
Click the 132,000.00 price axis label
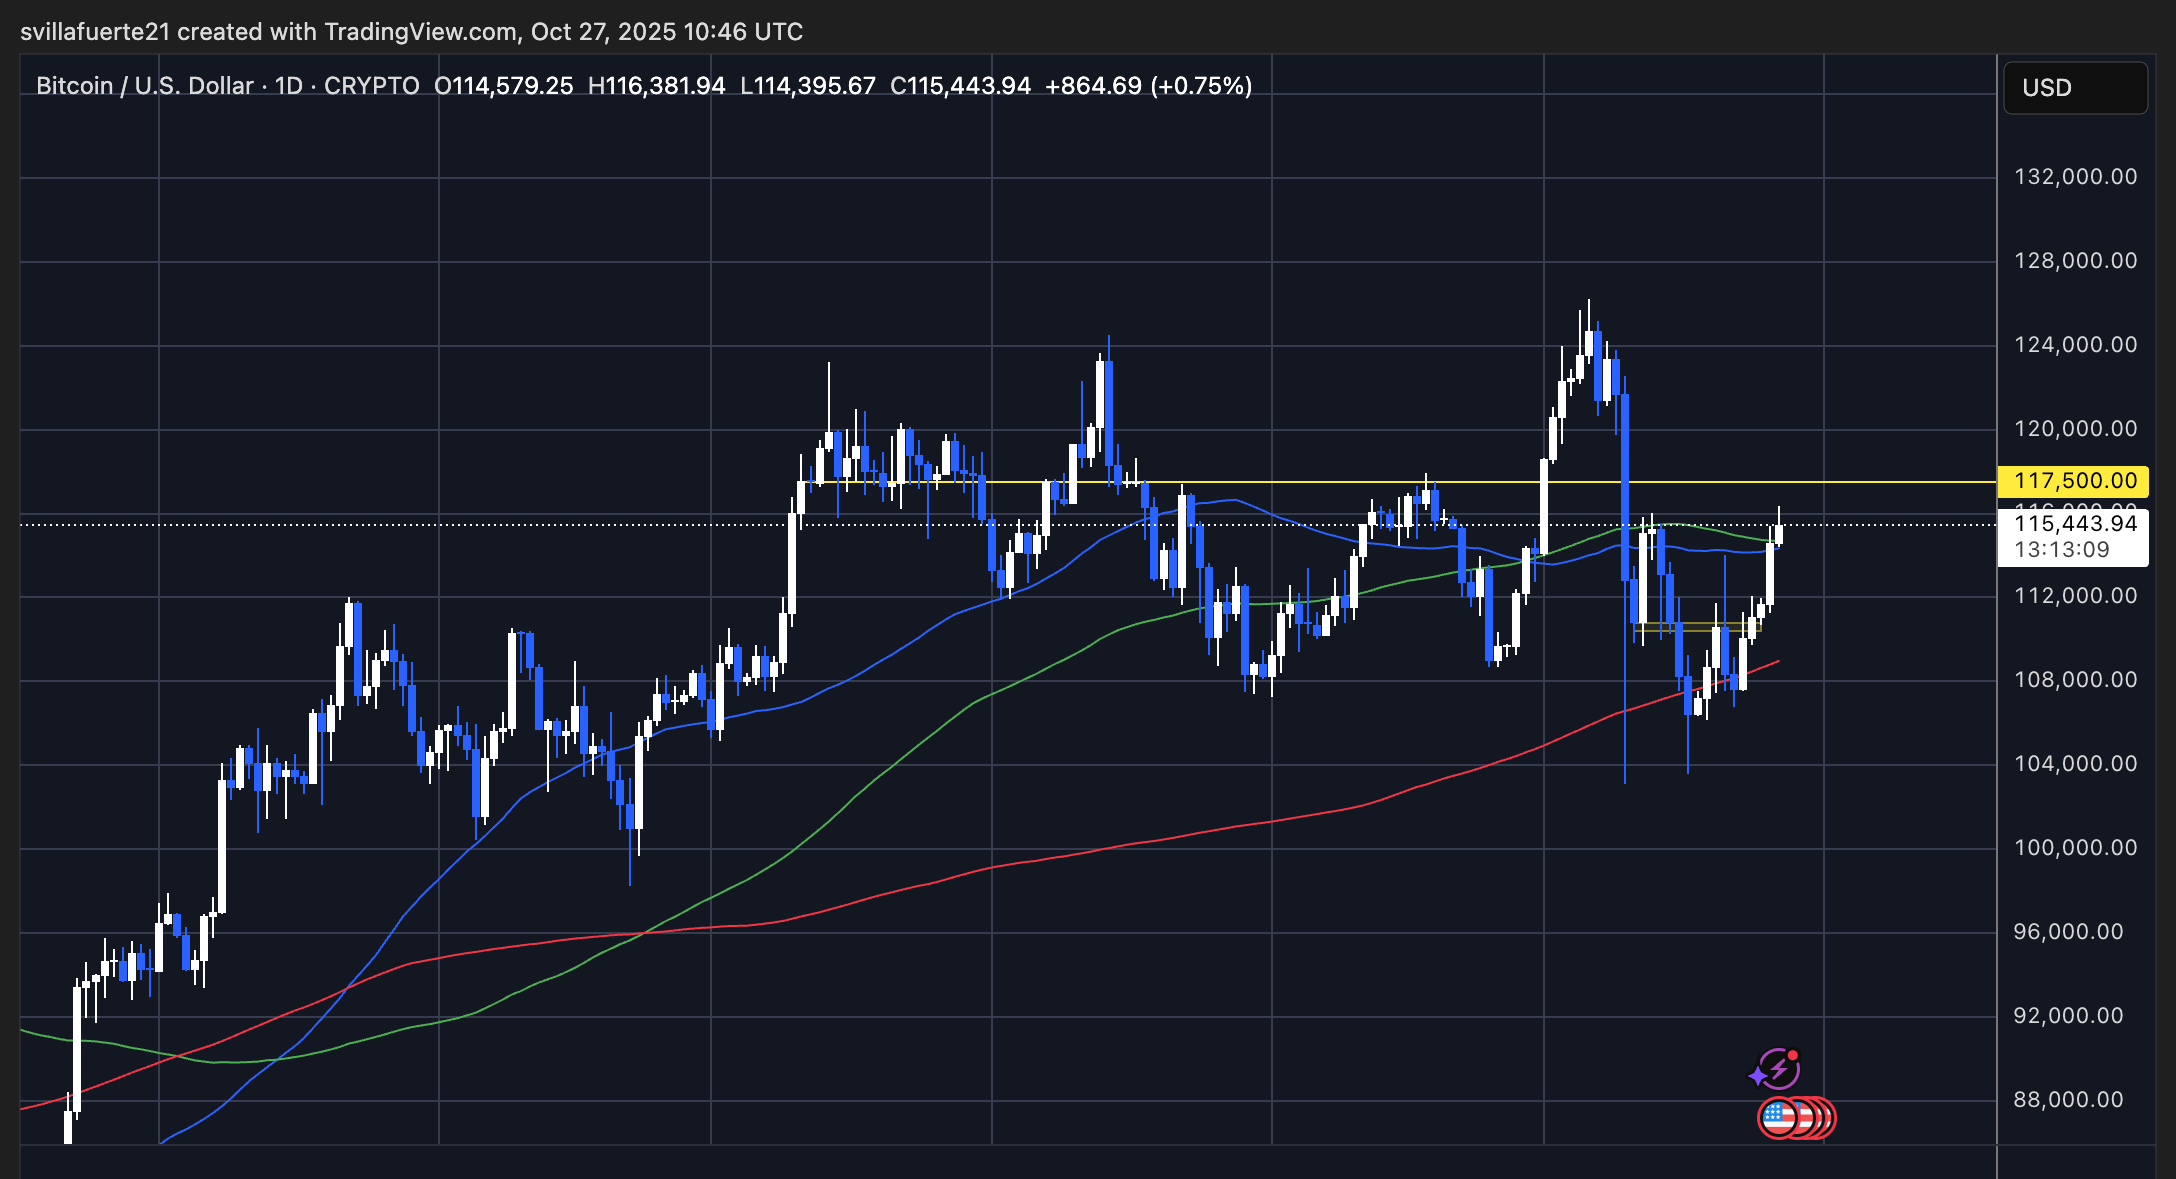pos(2074,177)
